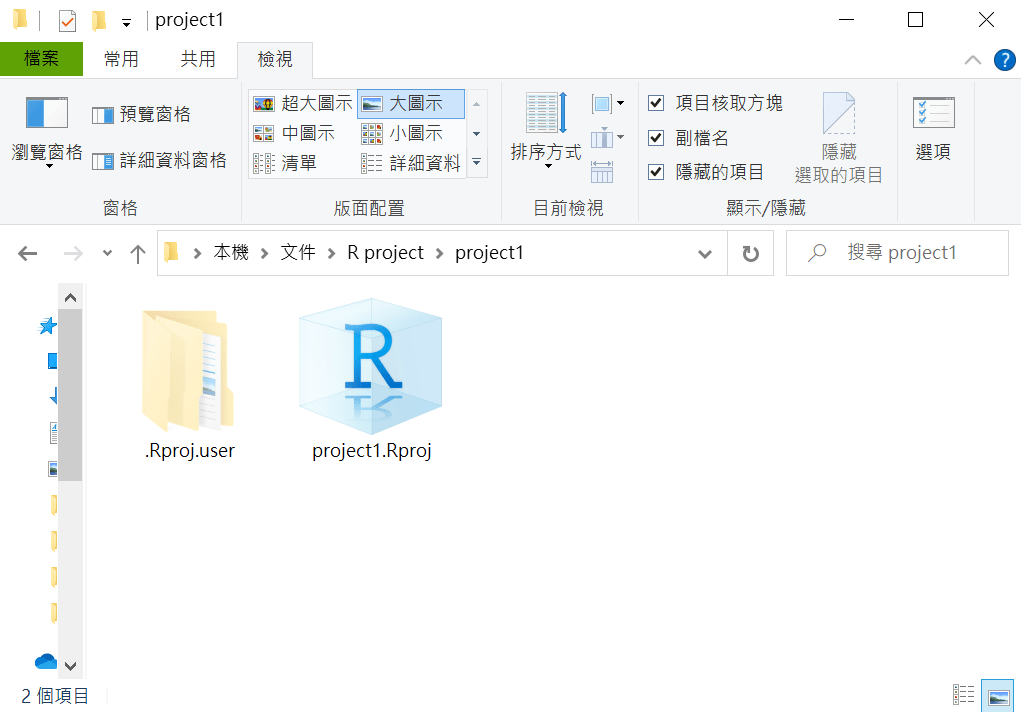
Task: Click the refresh button beside address bar
Action: 750,254
